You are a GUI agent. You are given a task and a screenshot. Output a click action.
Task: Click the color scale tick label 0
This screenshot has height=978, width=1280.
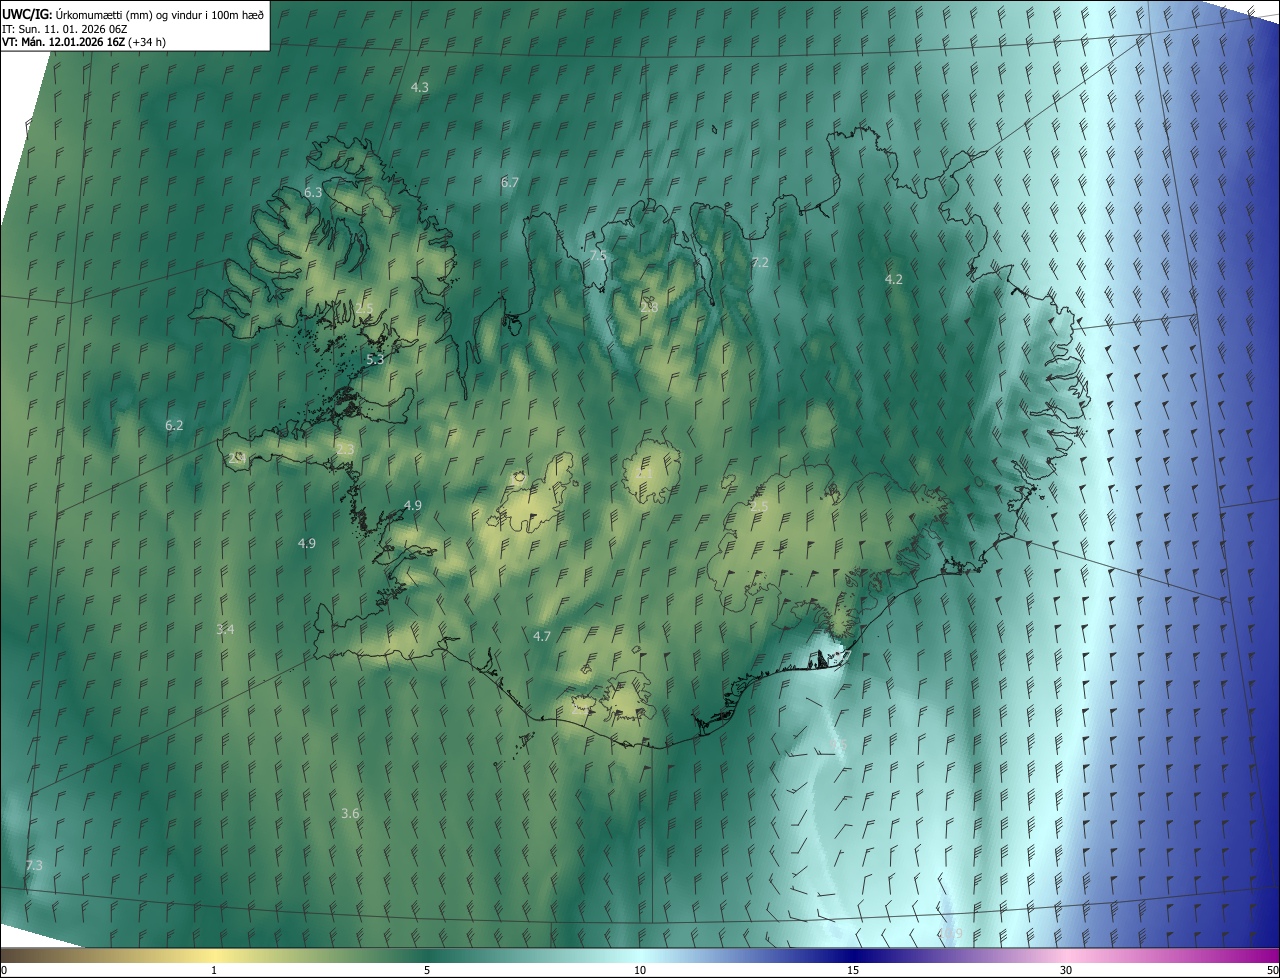[x=4, y=970]
